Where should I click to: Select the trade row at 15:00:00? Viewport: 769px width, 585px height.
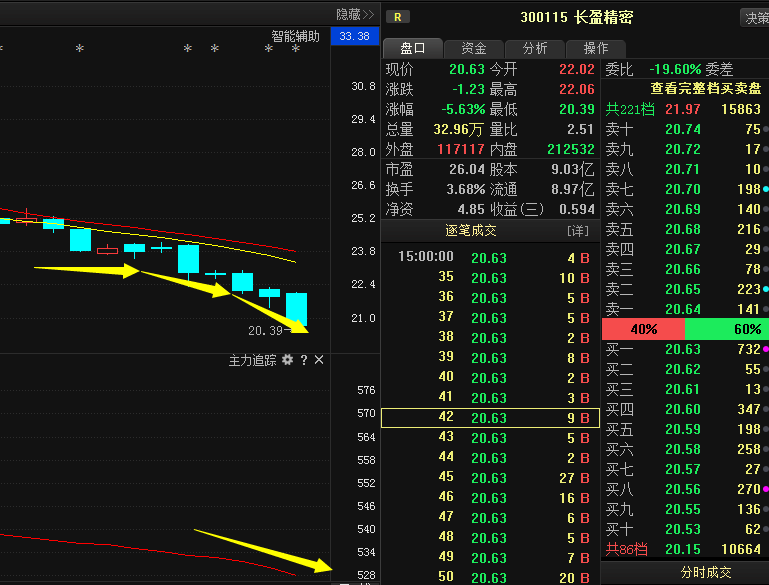(490, 257)
